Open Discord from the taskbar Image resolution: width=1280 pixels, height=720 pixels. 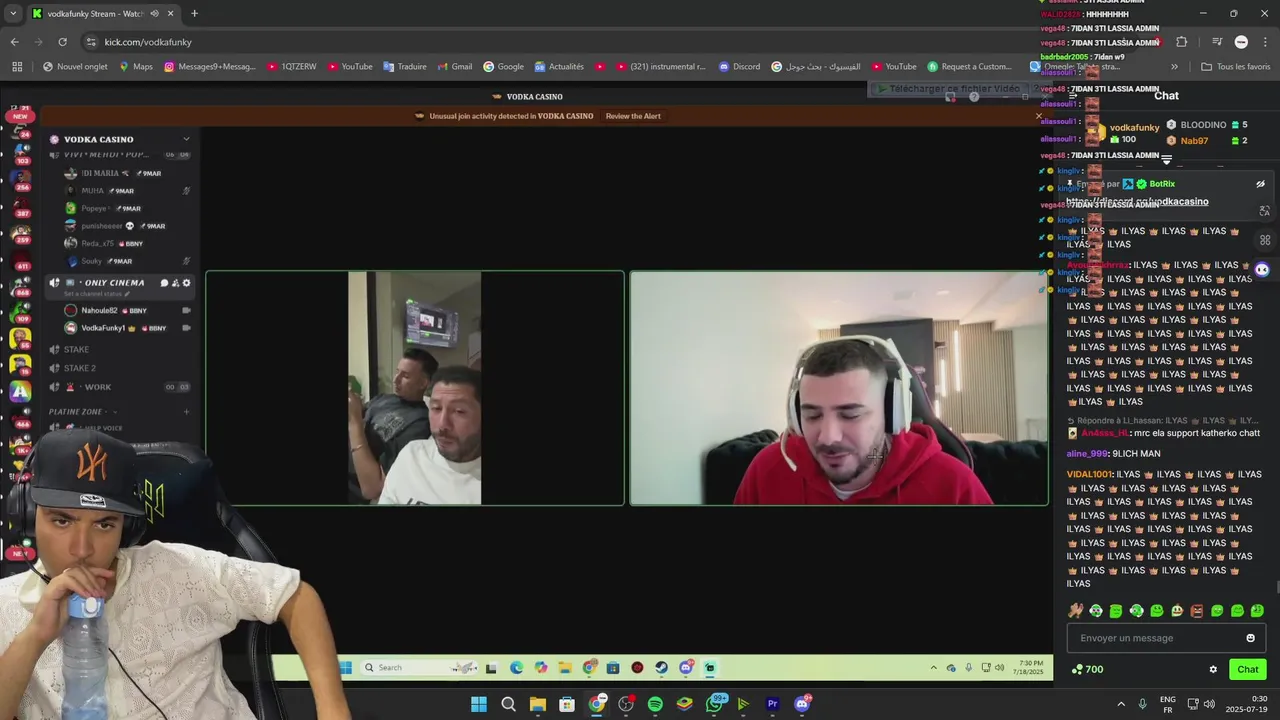click(802, 704)
